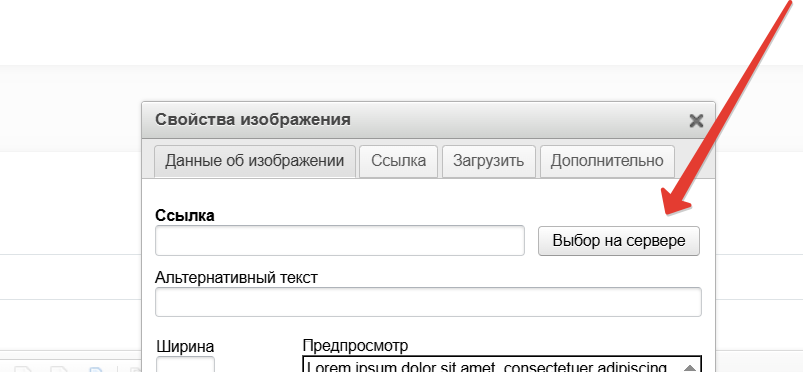Click the Выбор на сервере button
The height and width of the screenshot is (372, 803).
[x=619, y=240]
